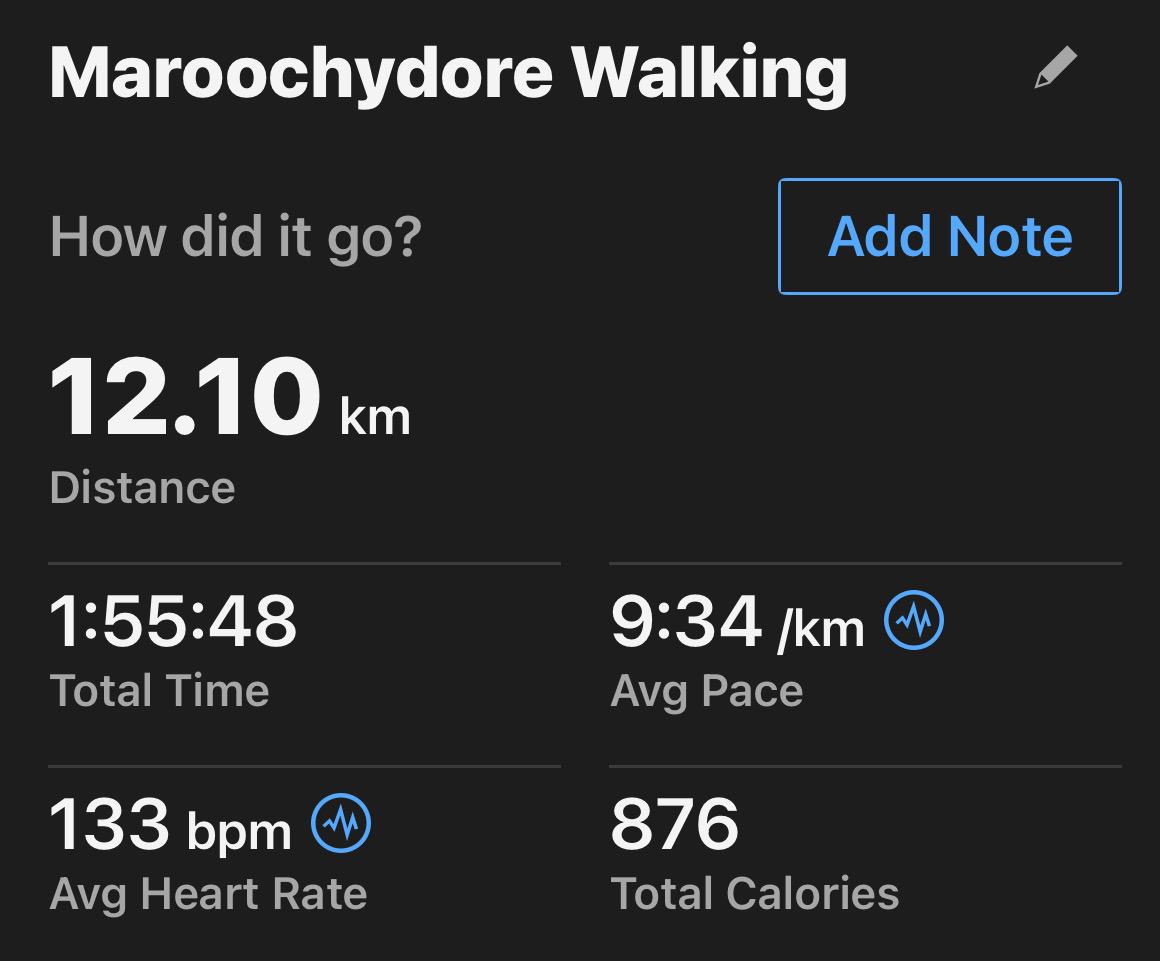Click the Add Note button
Image resolution: width=1160 pixels, height=961 pixels.
(x=950, y=237)
